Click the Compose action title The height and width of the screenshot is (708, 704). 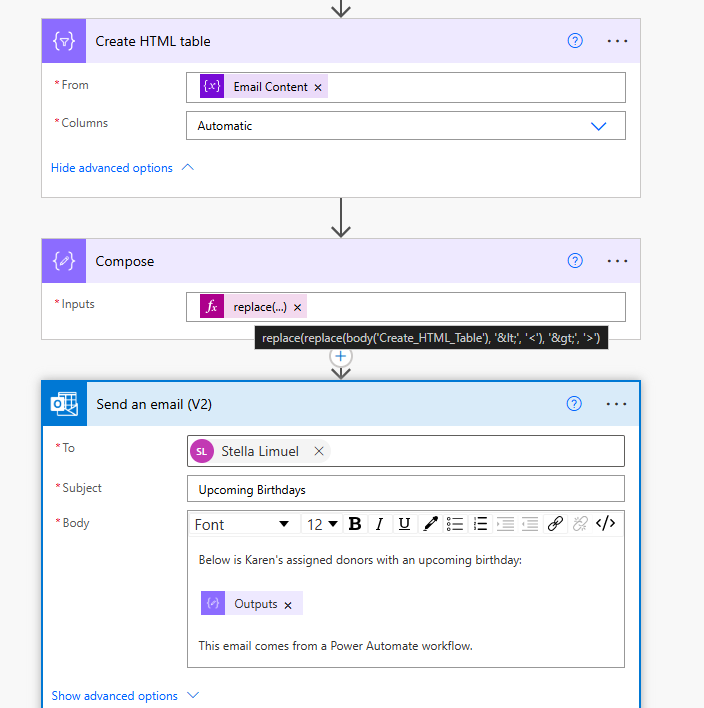point(125,261)
